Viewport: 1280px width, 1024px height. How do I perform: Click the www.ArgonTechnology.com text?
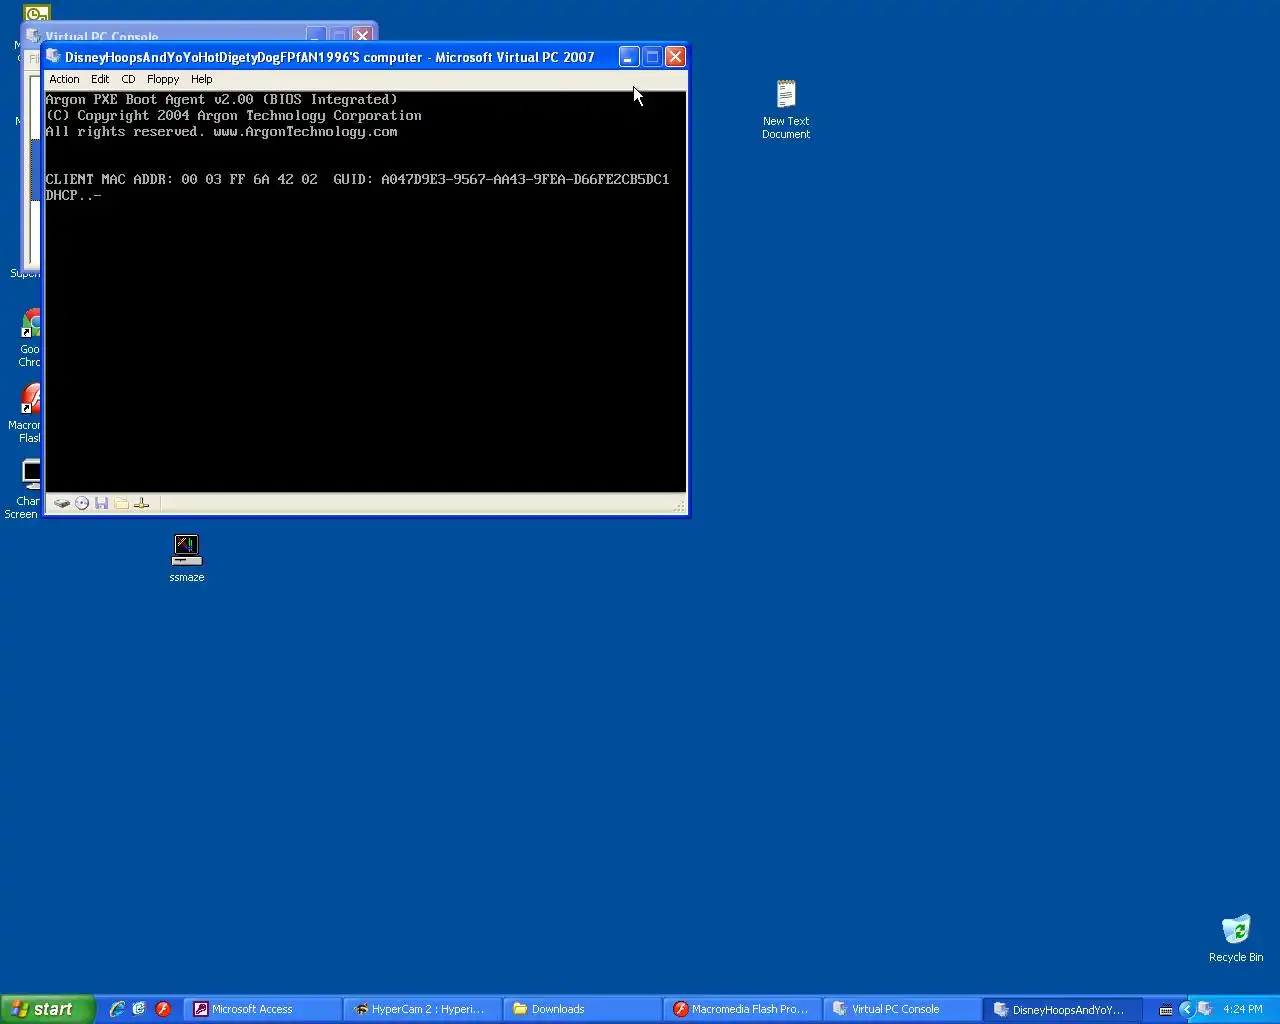coord(305,131)
